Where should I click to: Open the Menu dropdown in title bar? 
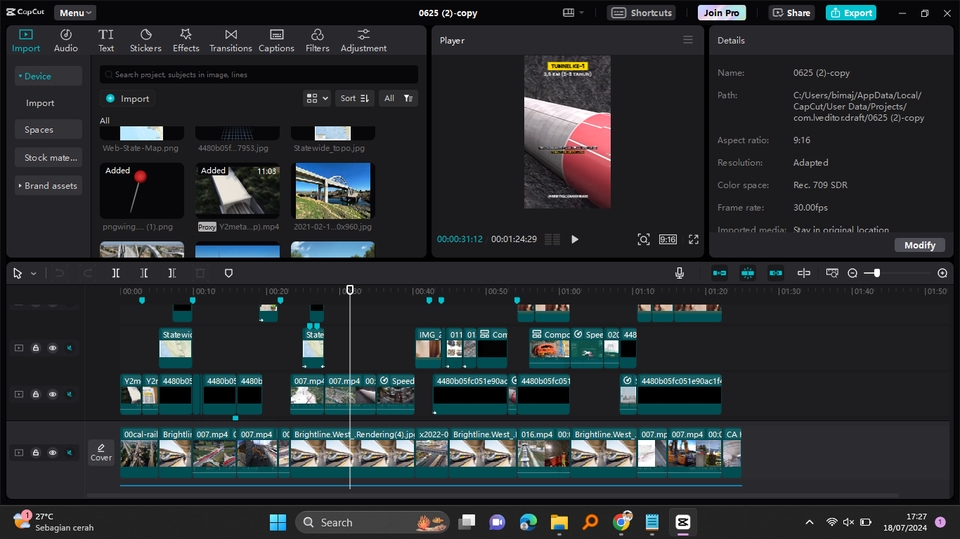75,13
